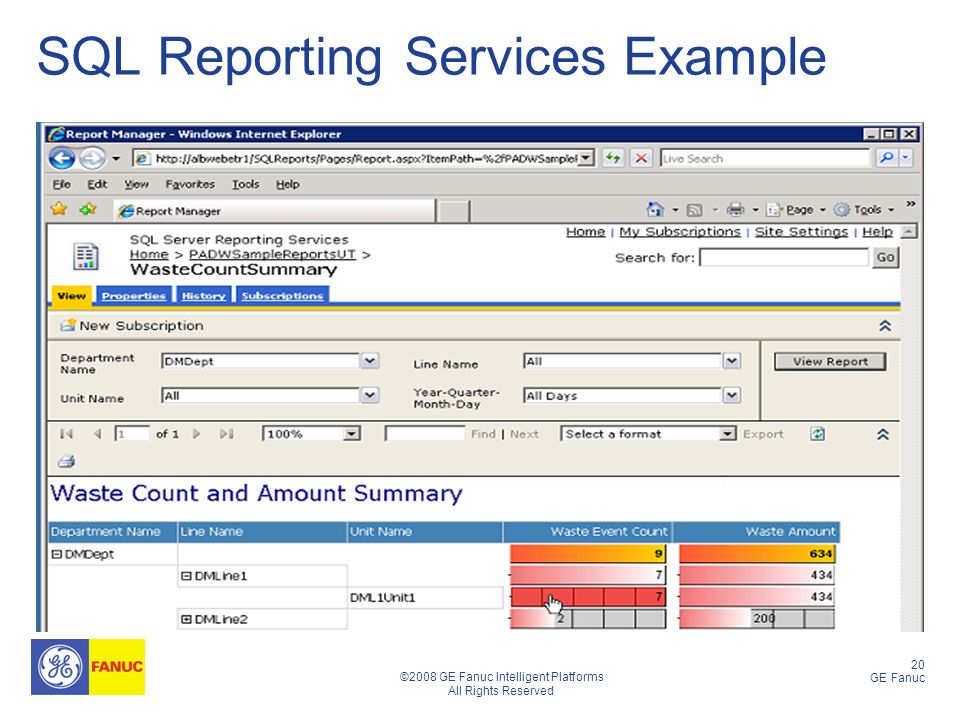The height and width of the screenshot is (720, 960).
Task: Collapse the DMLine1 tree row
Action: pos(186,576)
